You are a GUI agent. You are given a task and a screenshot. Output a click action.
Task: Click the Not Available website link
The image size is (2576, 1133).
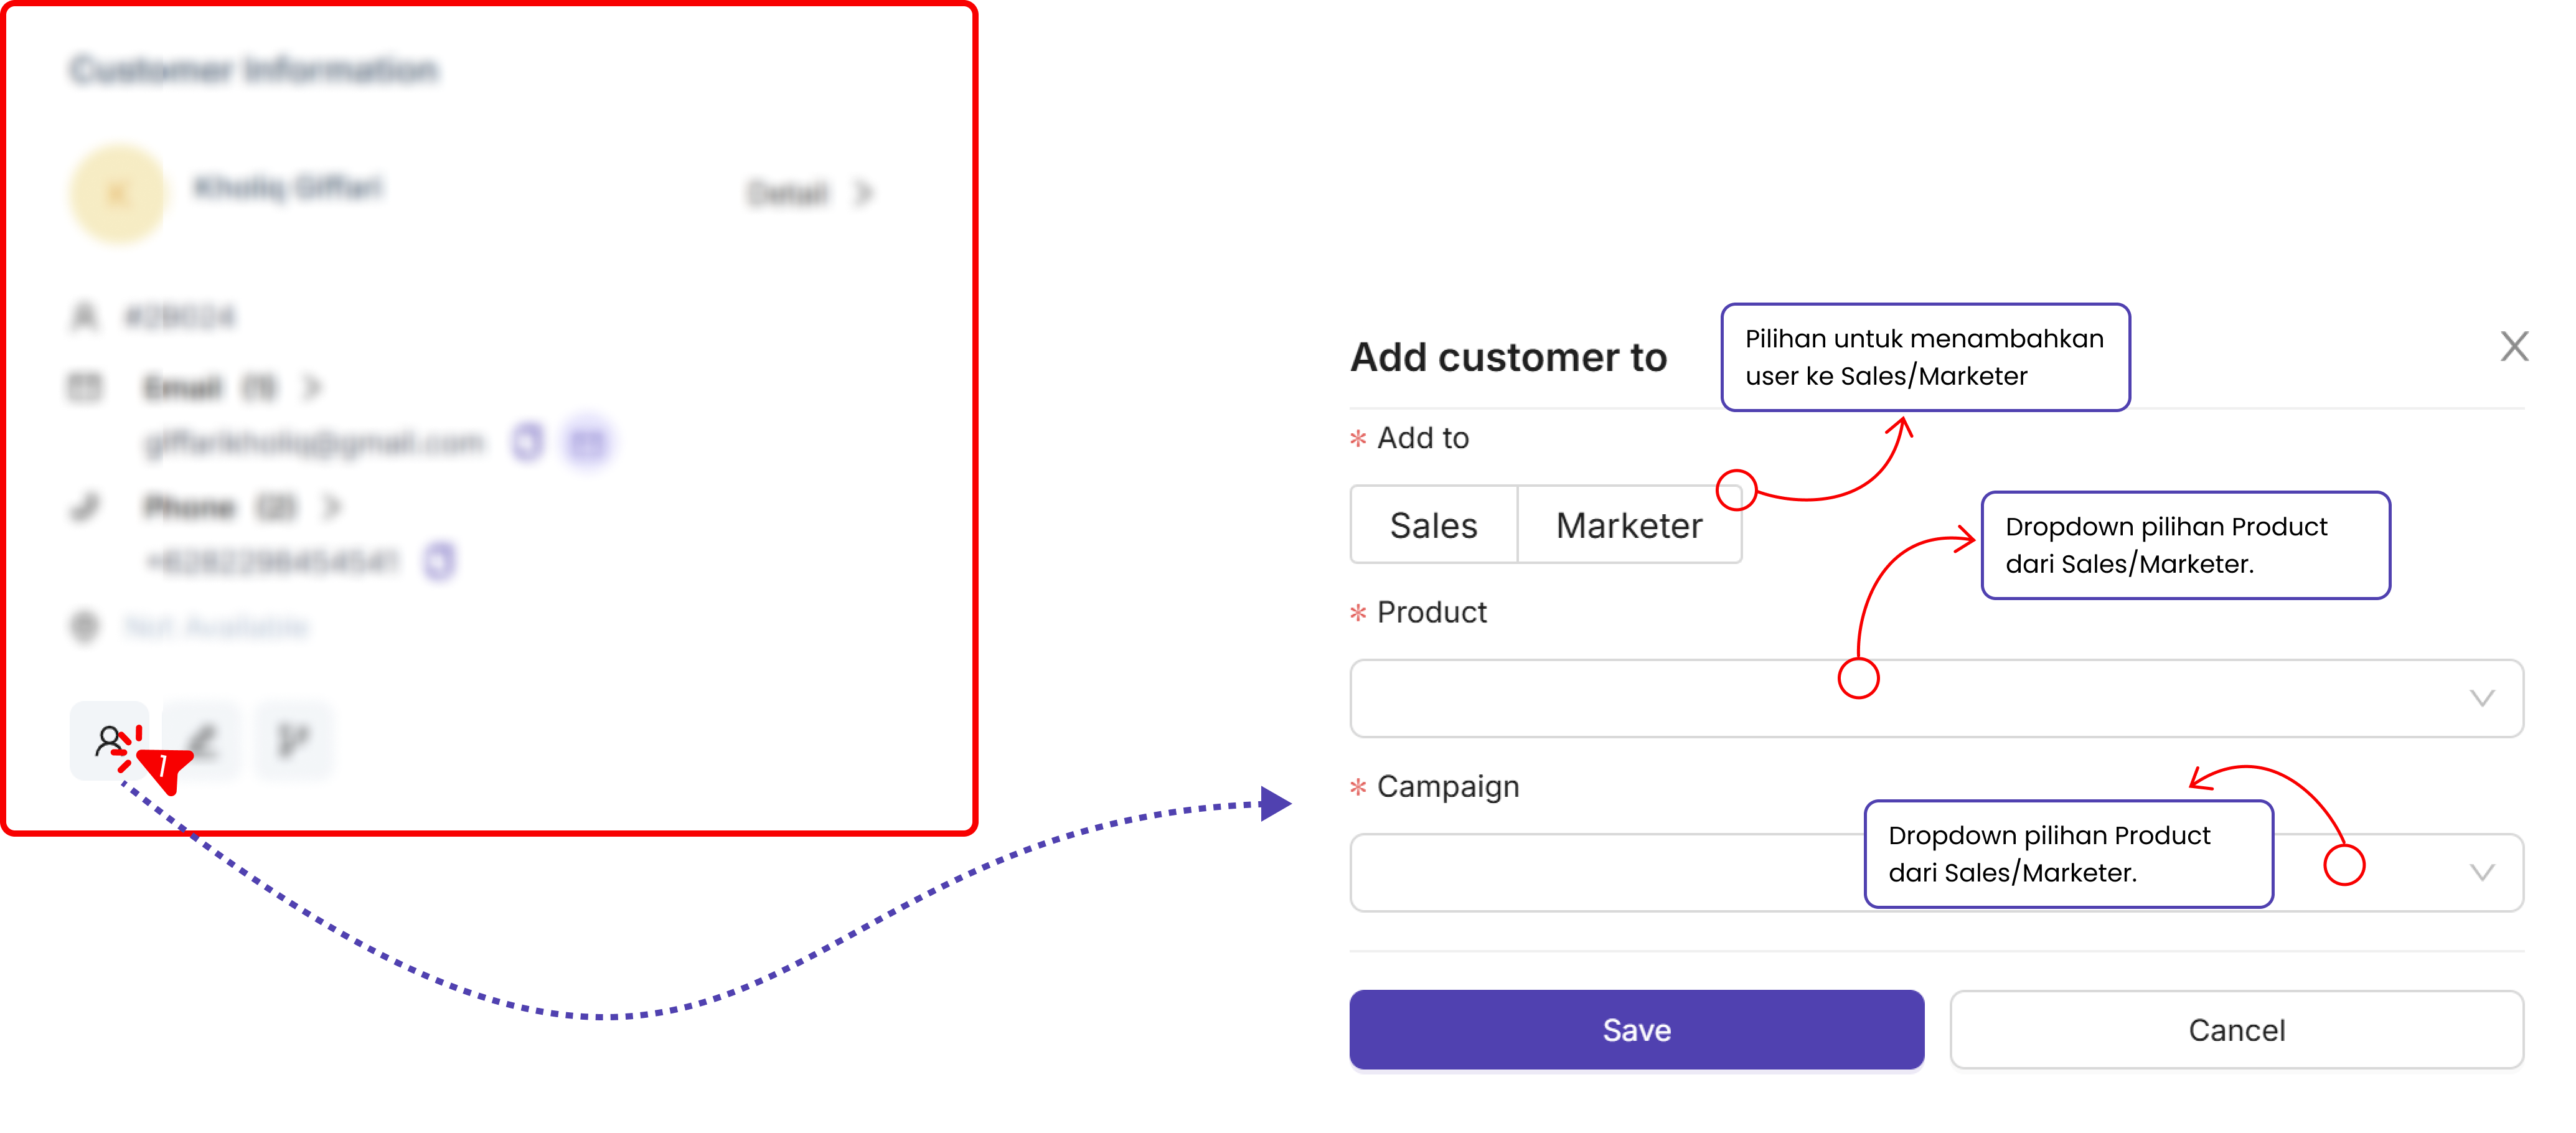(x=216, y=627)
